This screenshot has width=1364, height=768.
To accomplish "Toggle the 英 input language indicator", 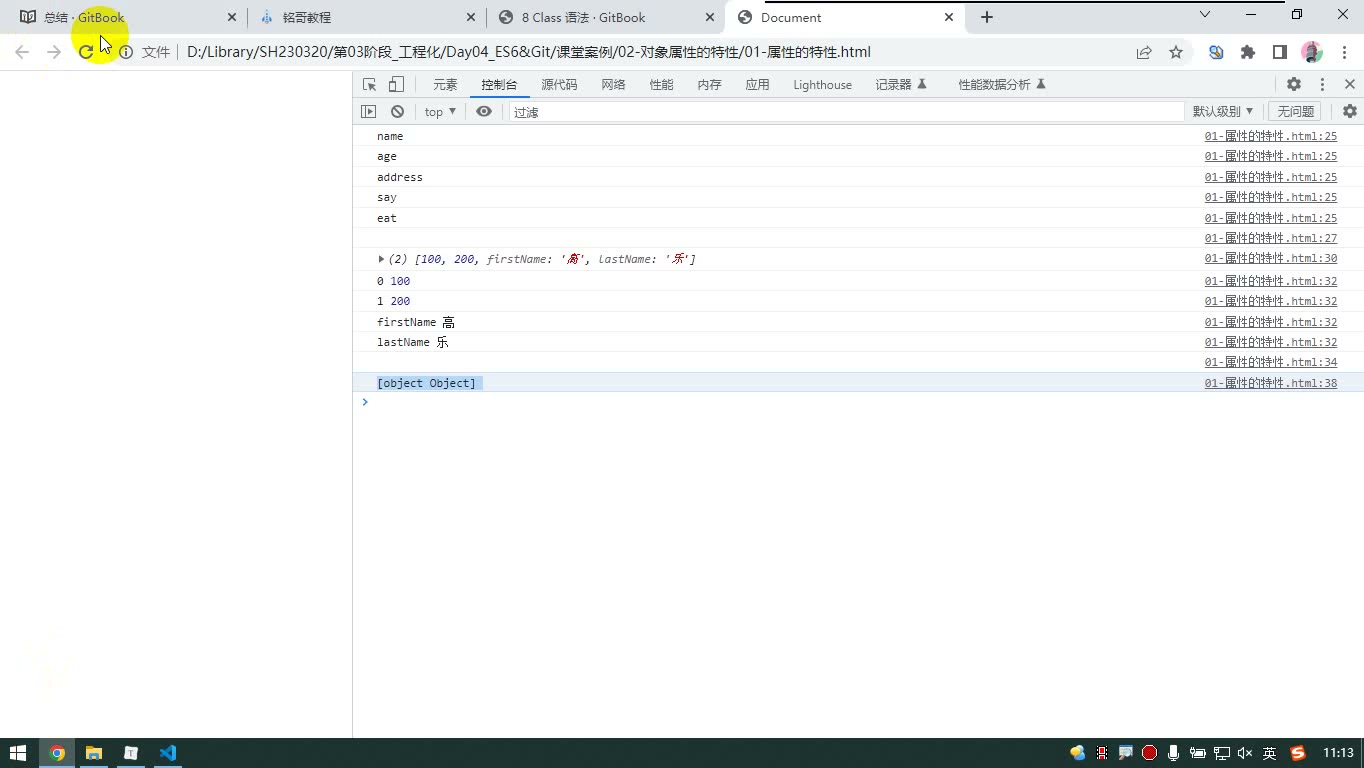I will pyautogui.click(x=1269, y=753).
